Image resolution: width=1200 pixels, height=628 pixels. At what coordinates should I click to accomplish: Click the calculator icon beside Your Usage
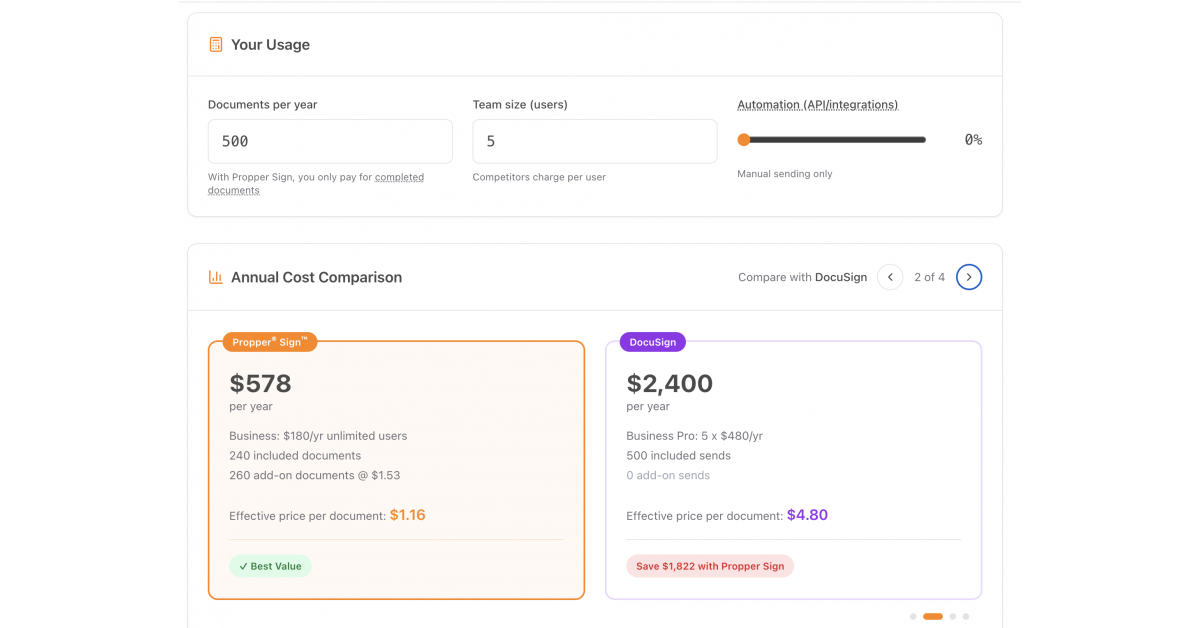(x=215, y=44)
